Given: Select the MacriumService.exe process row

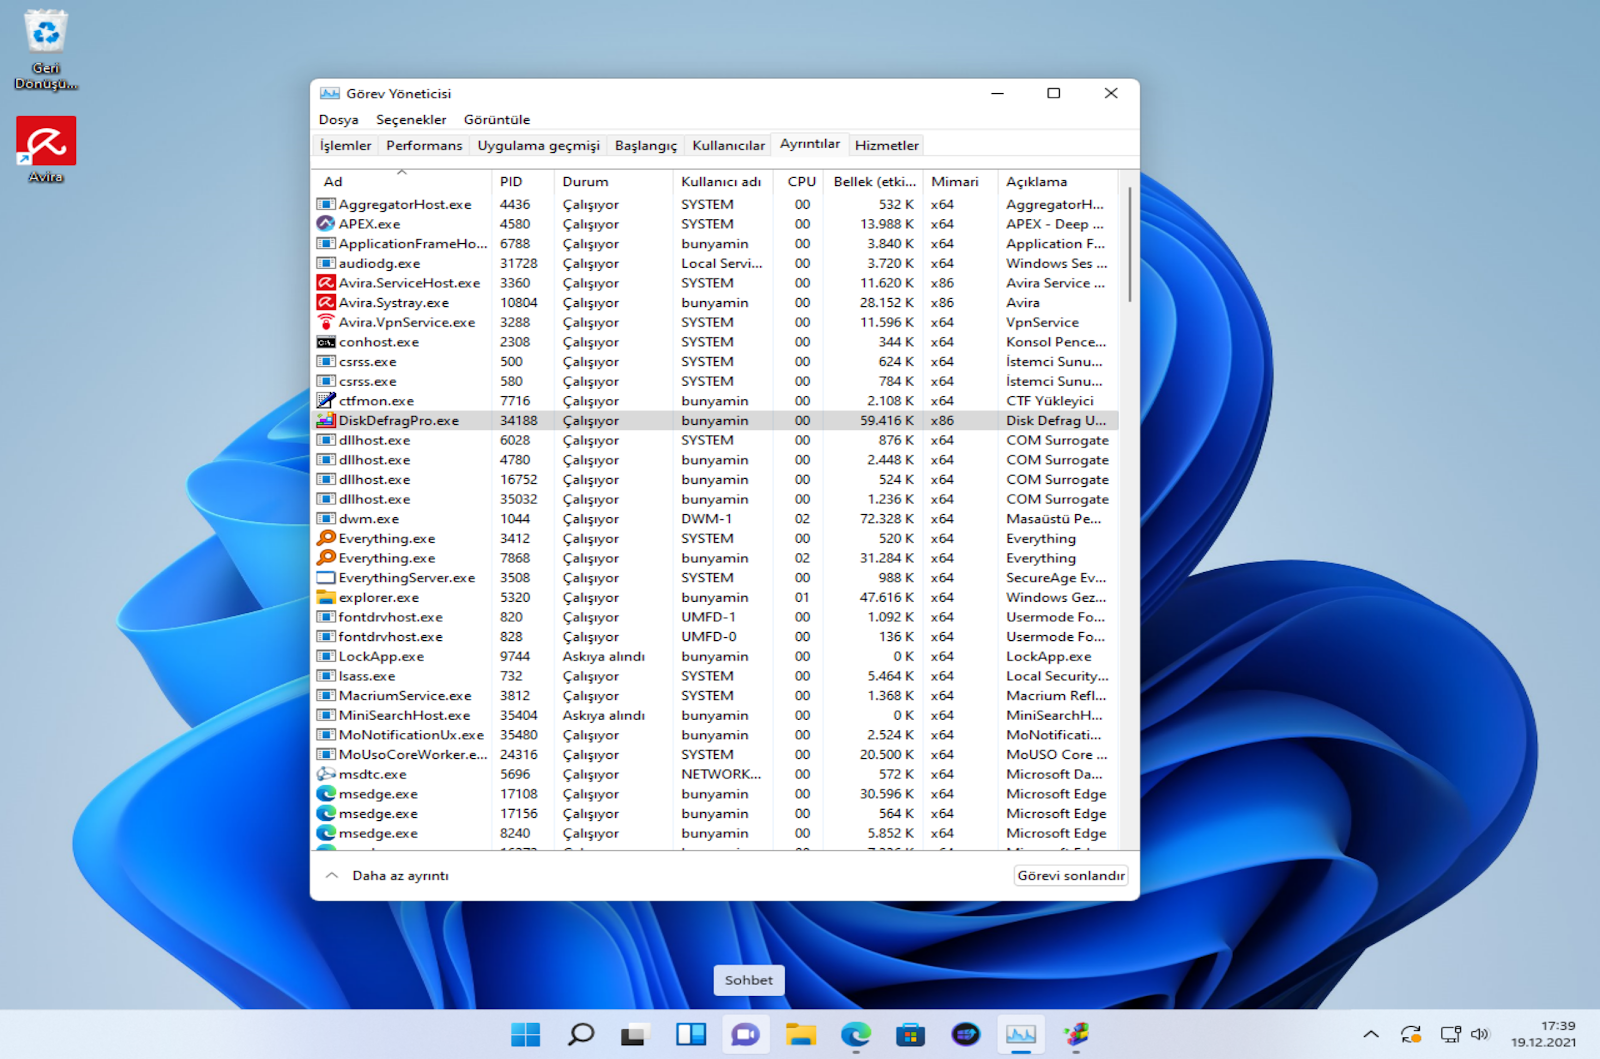Looking at the screenshot, I should point(716,696).
